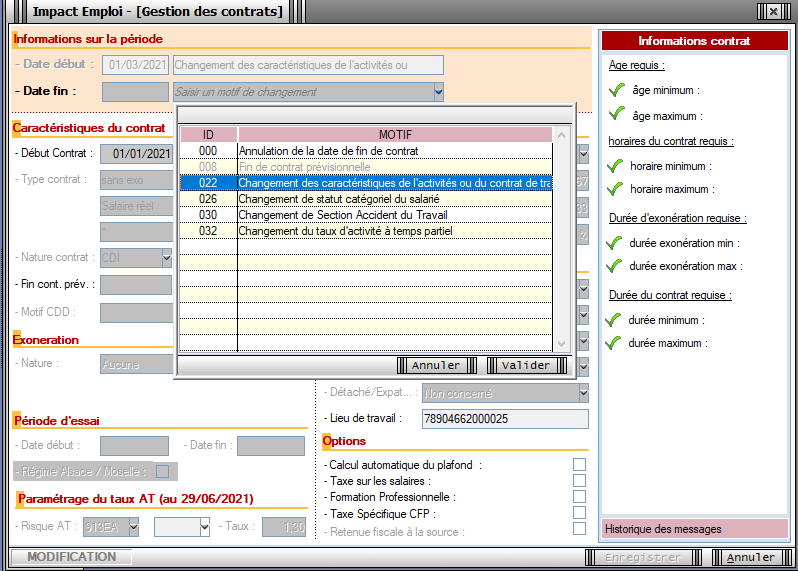Open Historique des messages panel
Viewport: 798px width, 571px height.
(695, 529)
